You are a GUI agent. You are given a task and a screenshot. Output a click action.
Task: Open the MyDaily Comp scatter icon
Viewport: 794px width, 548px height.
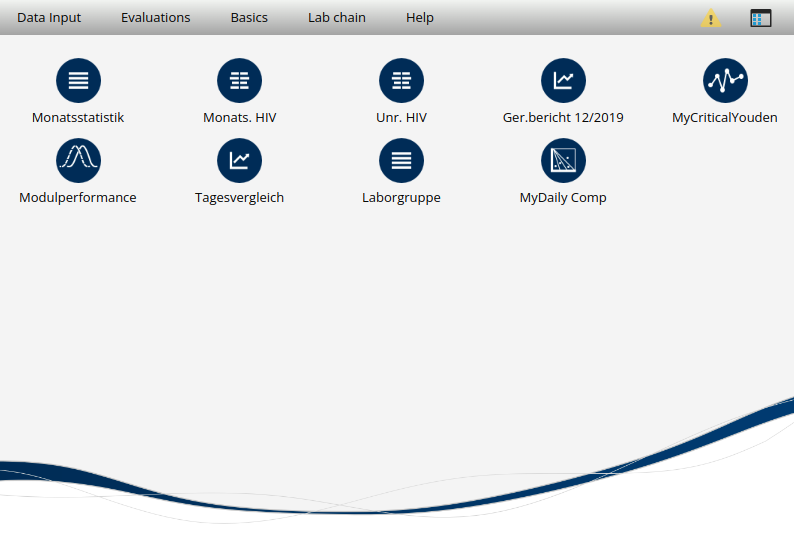(x=564, y=161)
